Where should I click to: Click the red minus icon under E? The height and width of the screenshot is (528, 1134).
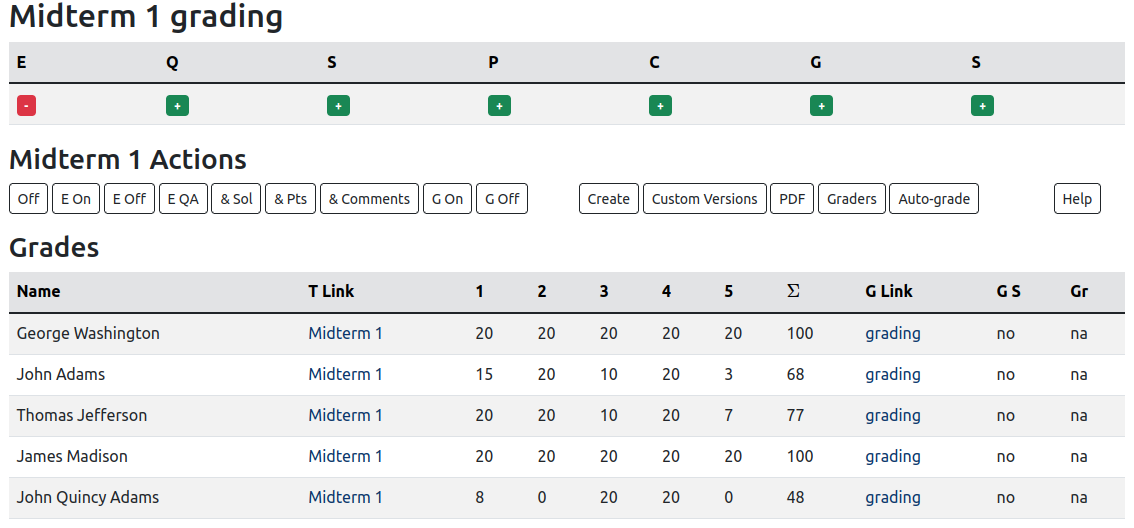point(26,106)
